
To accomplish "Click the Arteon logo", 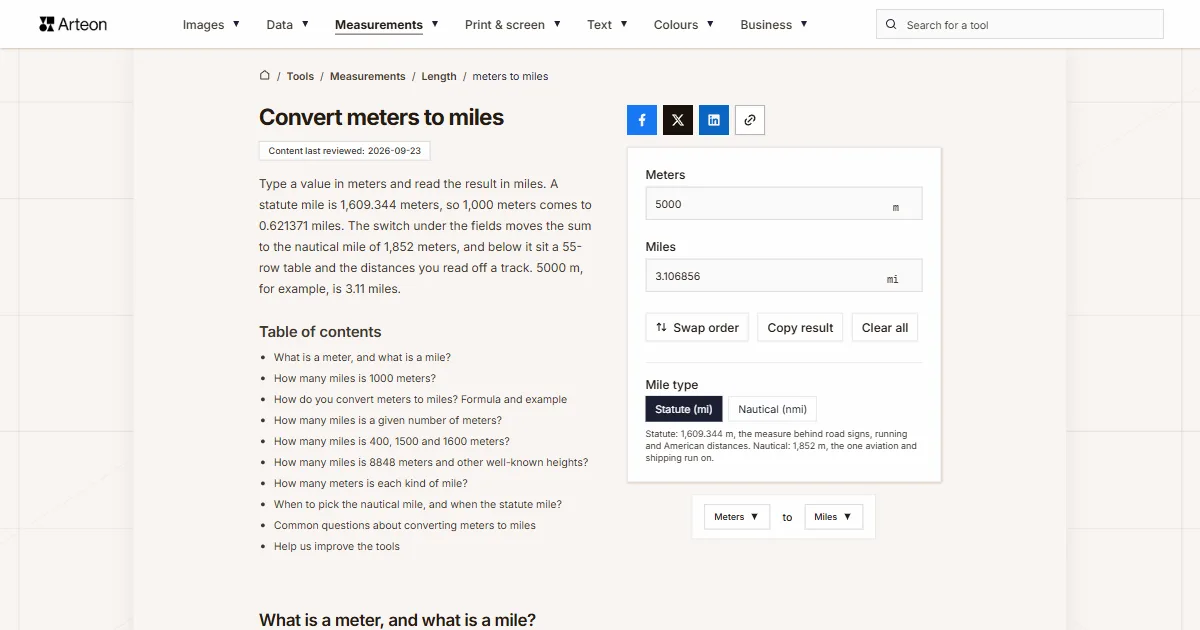I will point(73,24).
